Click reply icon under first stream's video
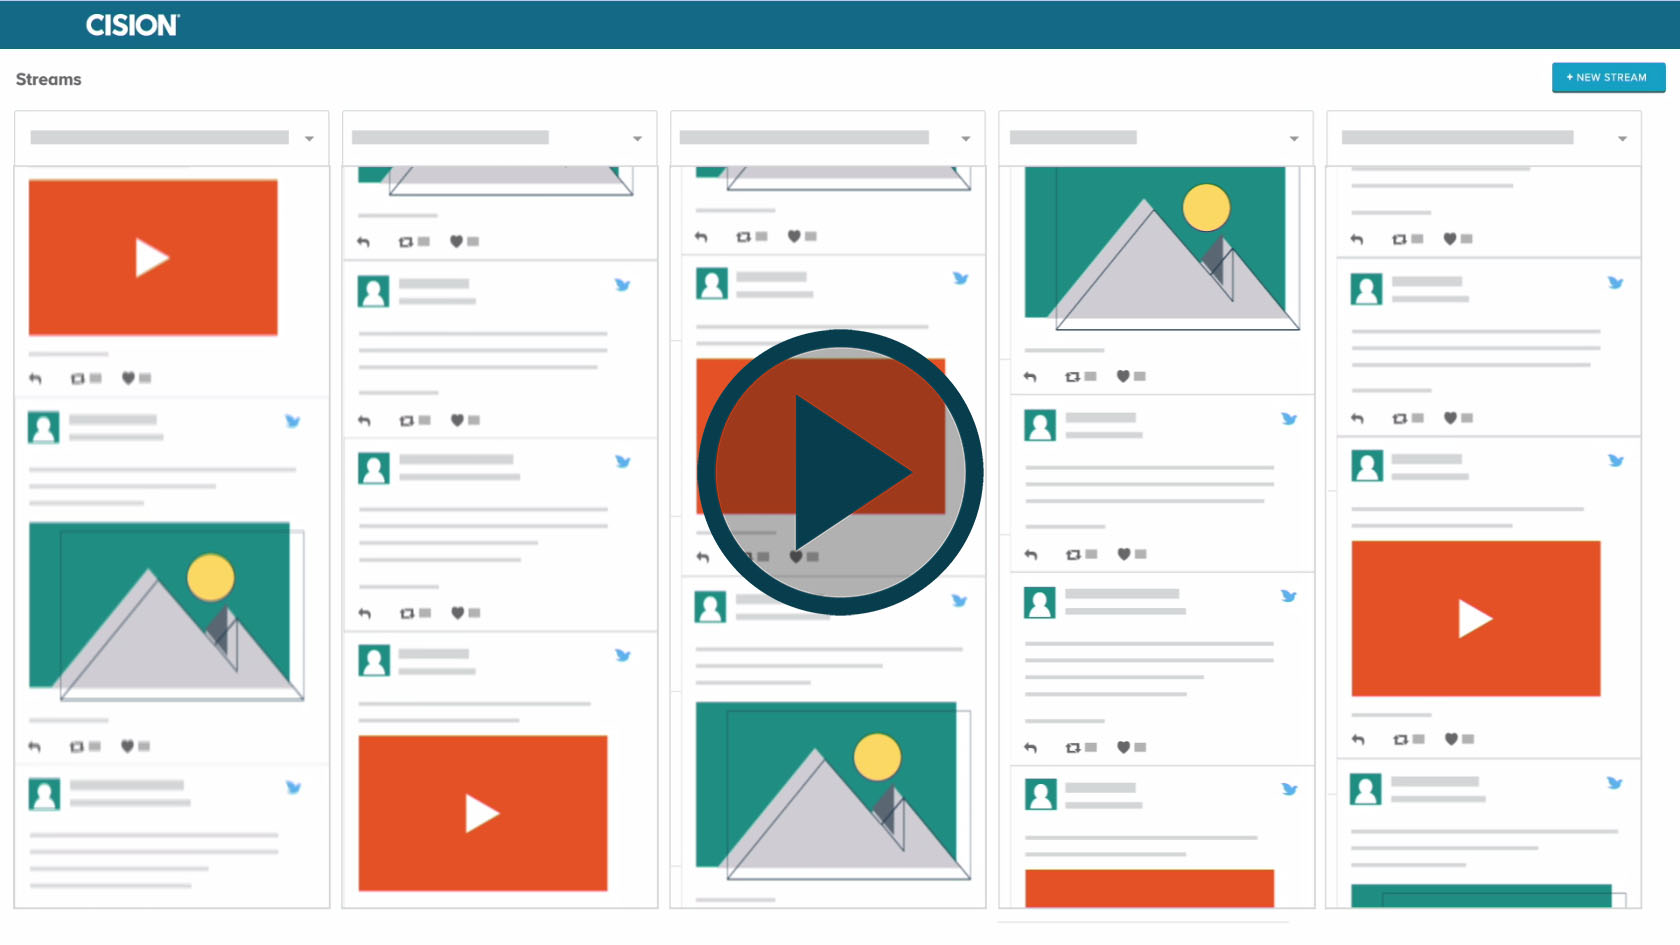The height and width of the screenshot is (945, 1680). click(x=36, y=378)
